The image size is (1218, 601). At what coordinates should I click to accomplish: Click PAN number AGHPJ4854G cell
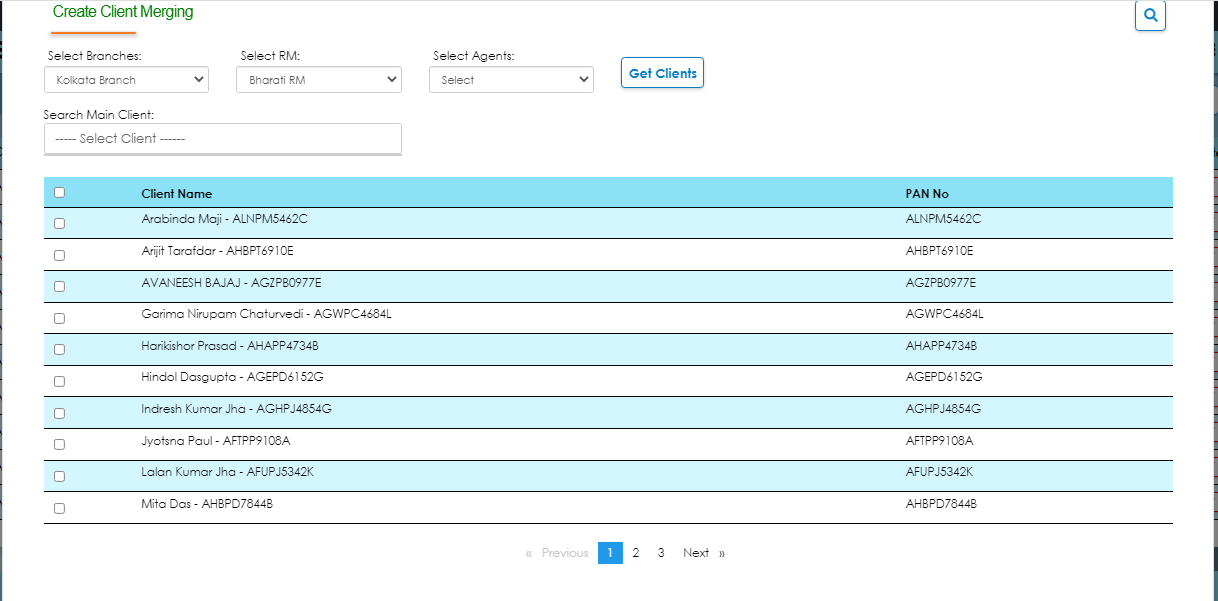click(x=943, y=409)
